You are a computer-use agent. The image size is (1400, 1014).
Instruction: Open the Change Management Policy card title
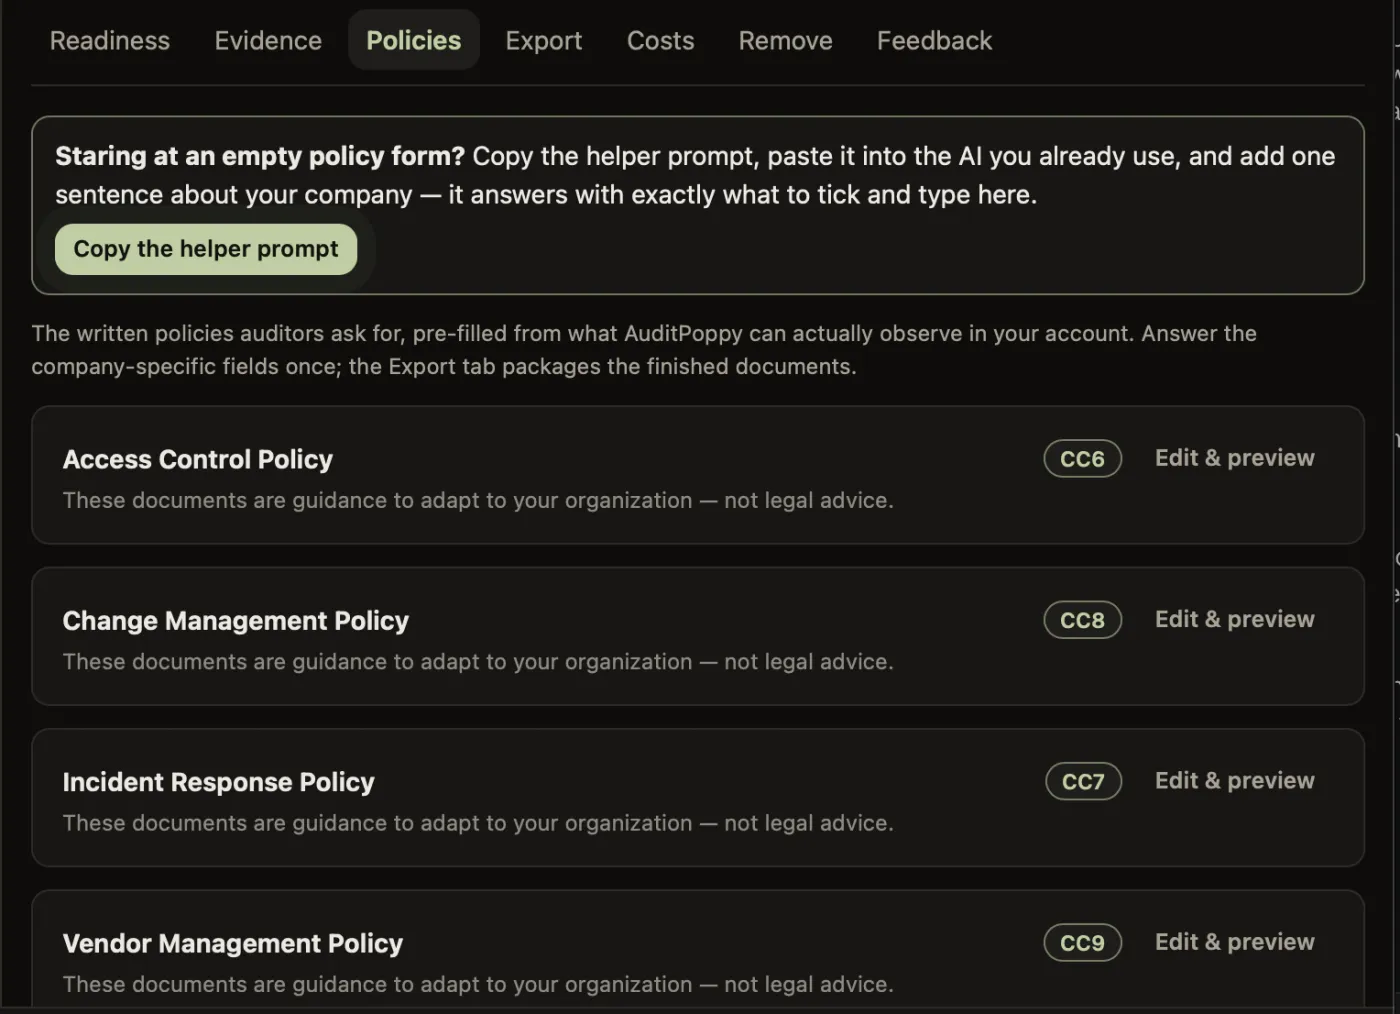click(x=235, y=621)
